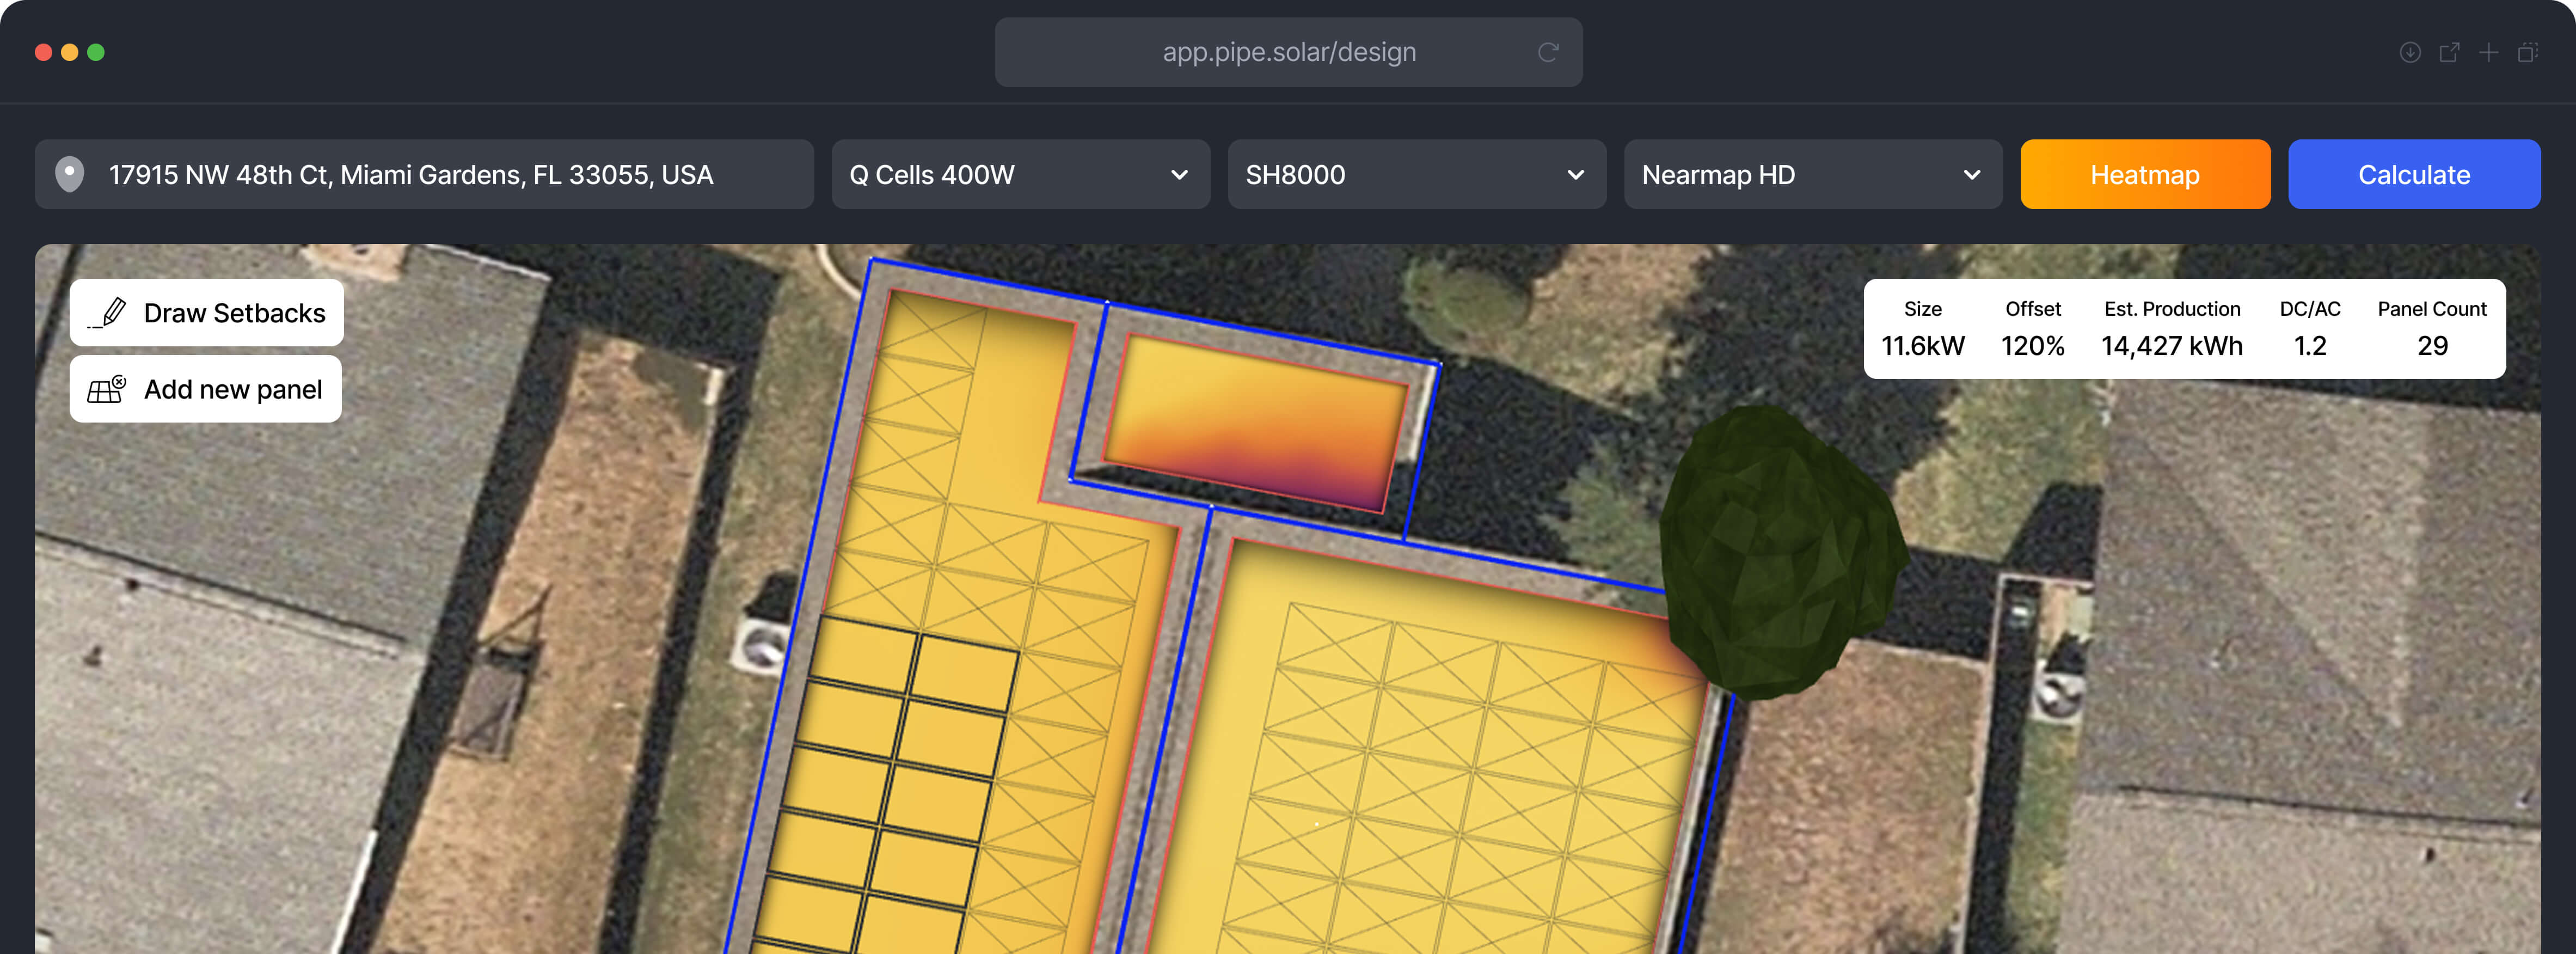2576x954 pixels.
Task: Click the Add new panel button
Action: (205, 389)
